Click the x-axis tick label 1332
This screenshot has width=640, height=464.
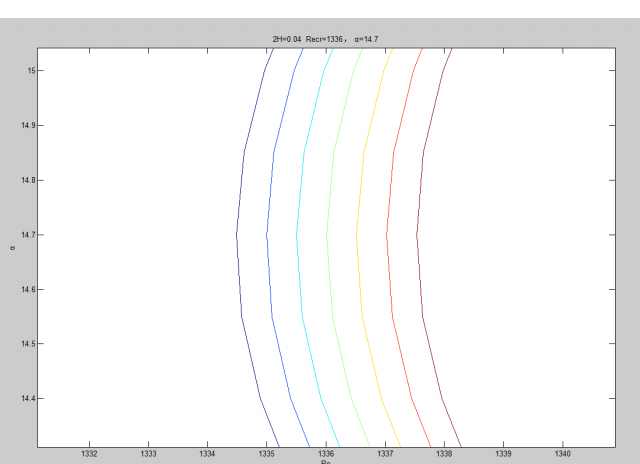pyautogui.click(x=89, y=454)
